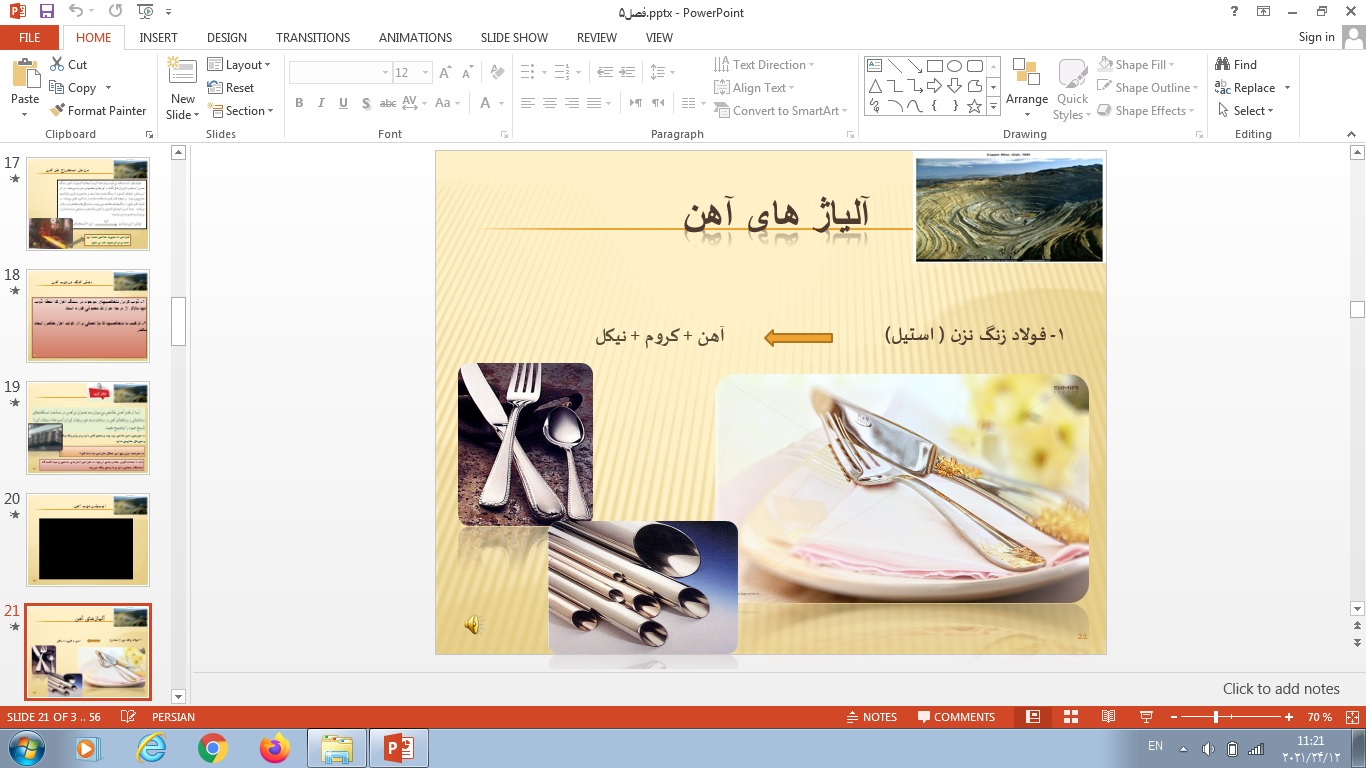Screen dimensions: 1366x768
Task: Click the Save icon in quick access toolbar
Action: (46, 12)
